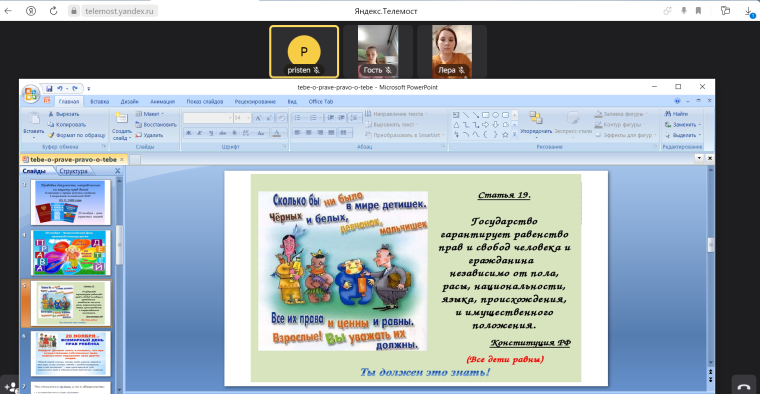The height and width of the screenshot is (394, 760).
Task: Toggle underline text formatting
Action: pos(210,133)
